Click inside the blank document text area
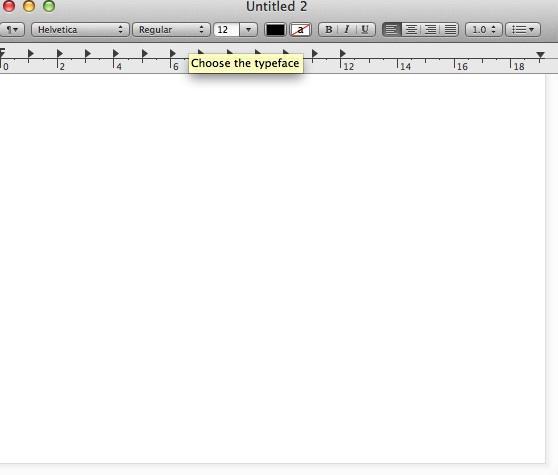This screenshot has height=475, width=558. (x=272, y=269)
